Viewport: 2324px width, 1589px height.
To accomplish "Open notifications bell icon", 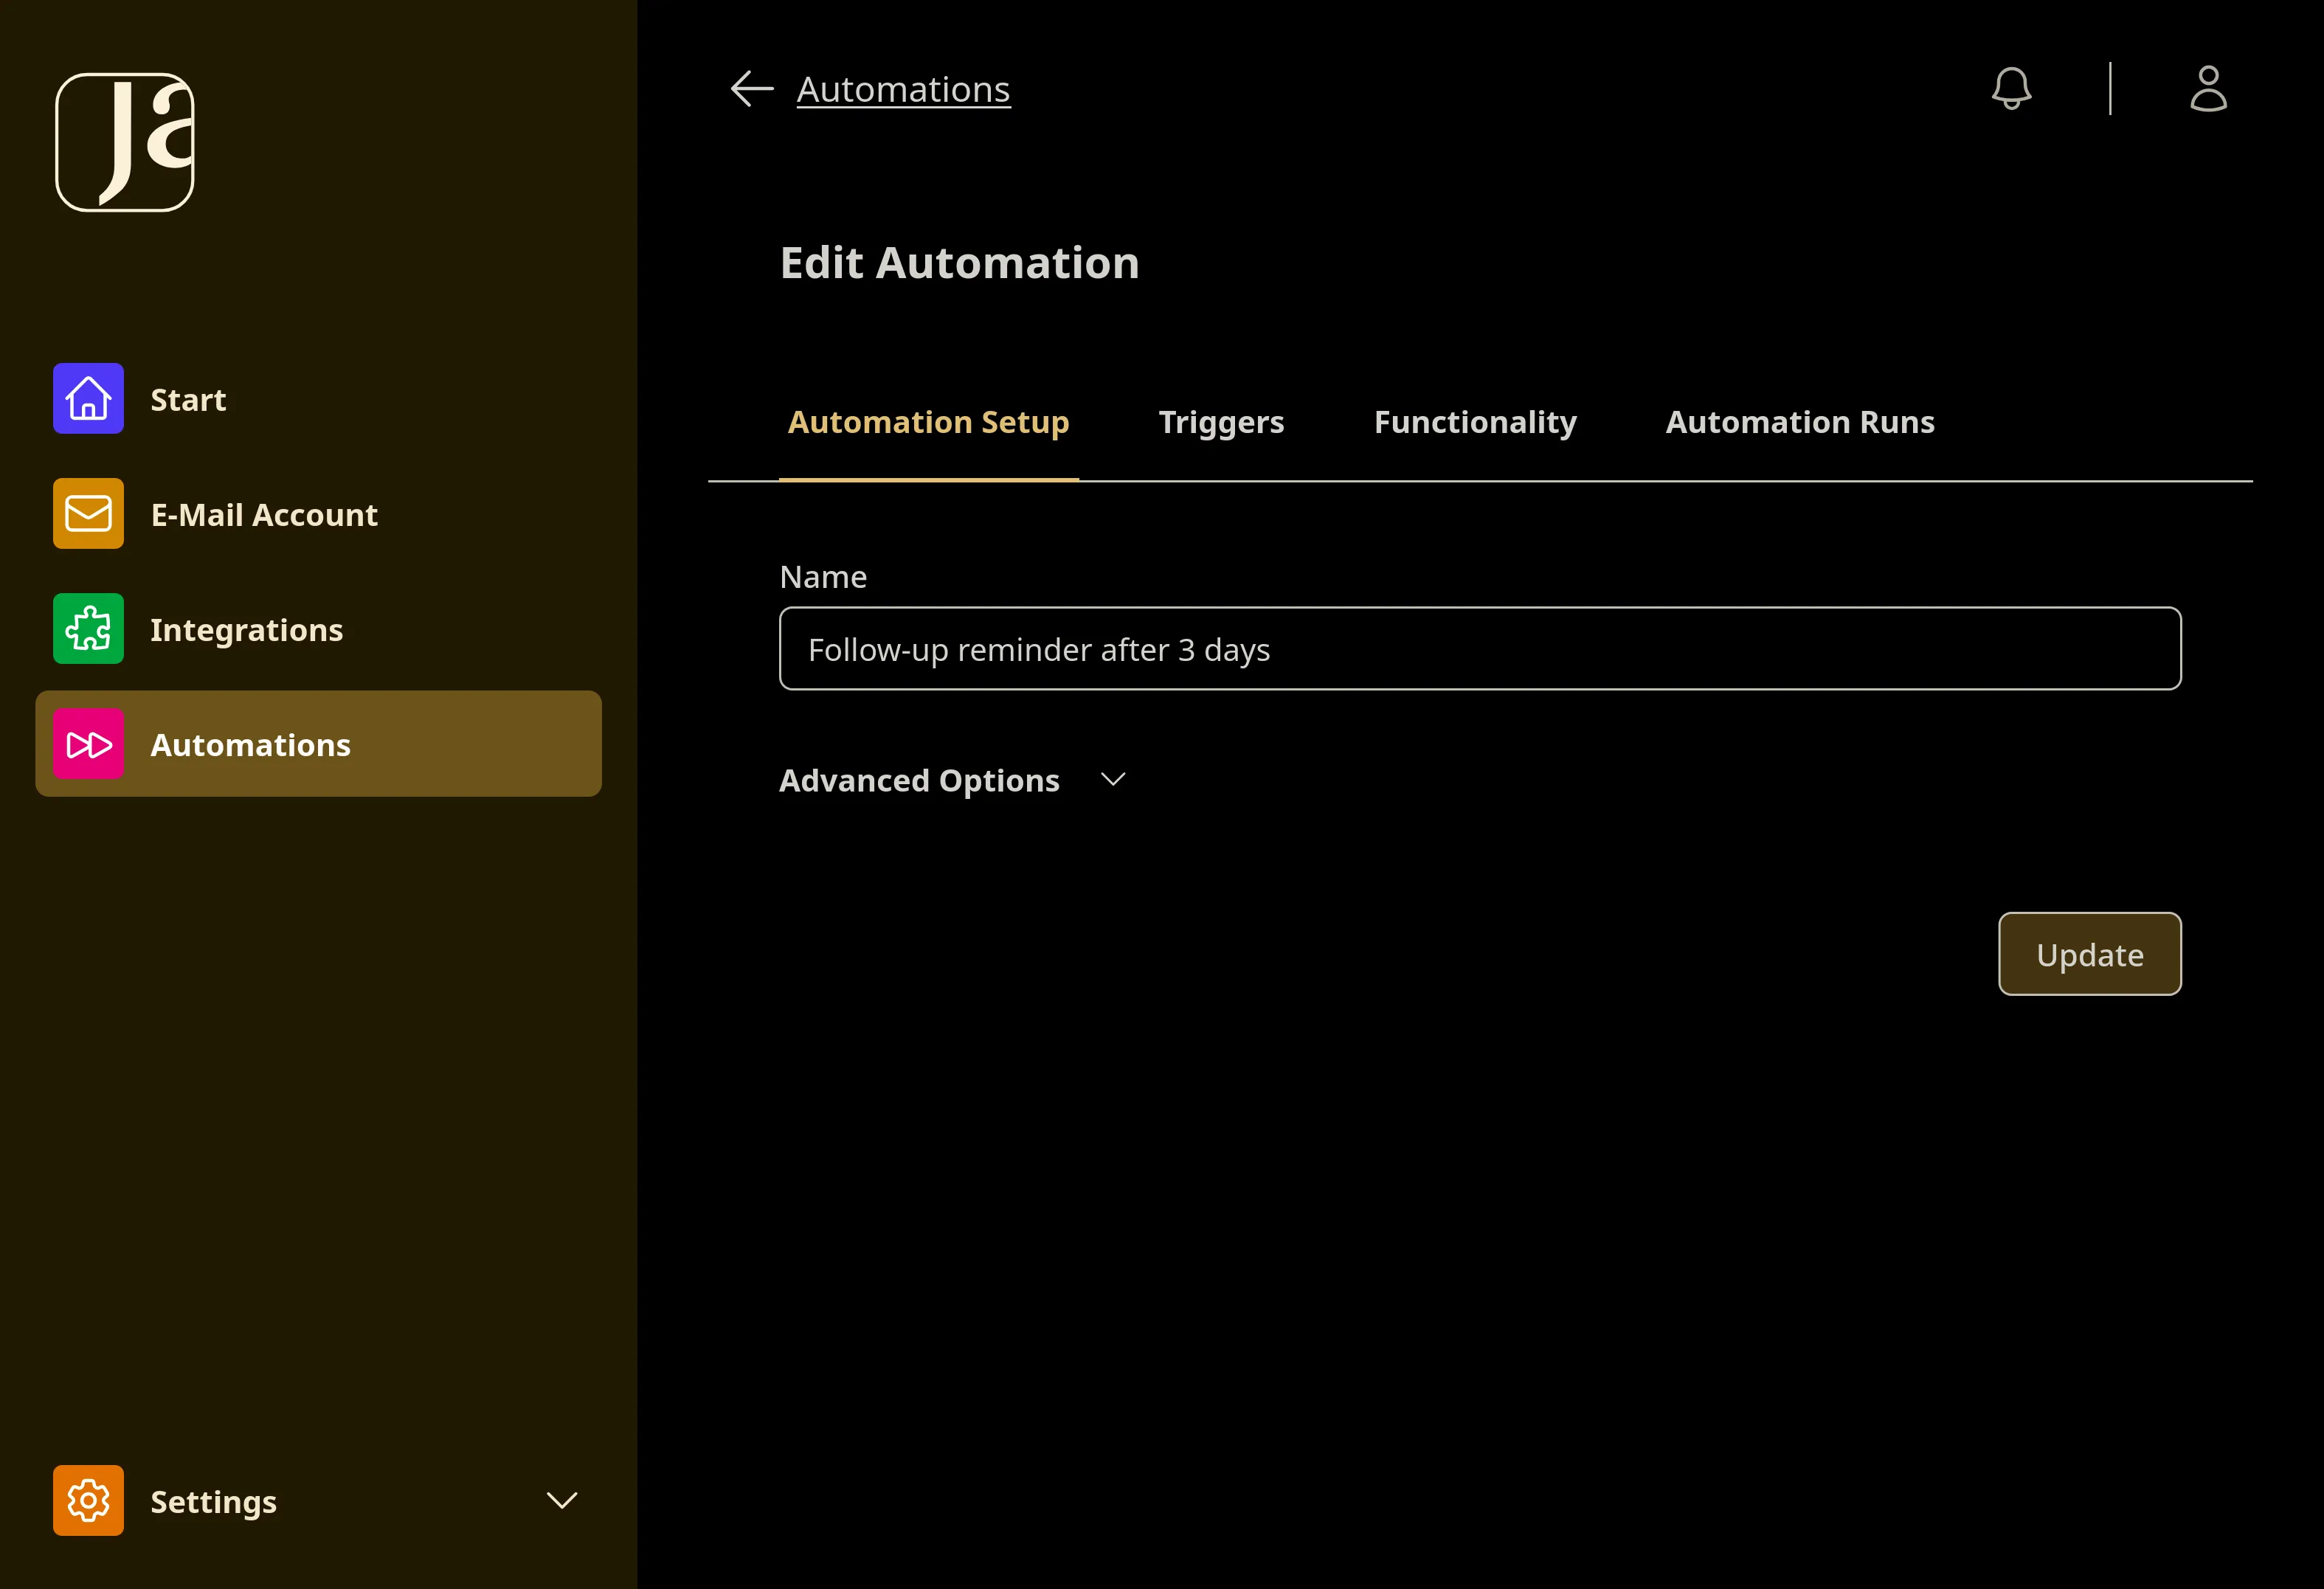I will click(2011, 89).
